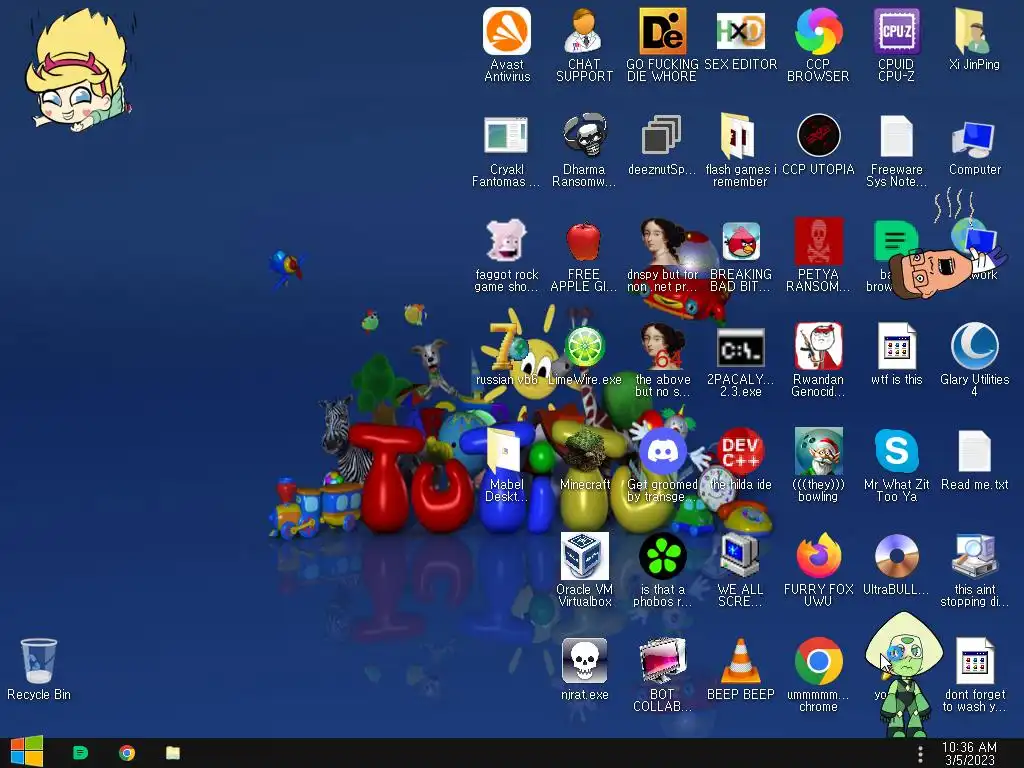Open File Explorer from the taskbar
Screen dimensions: 1024x768
tap(172, 753)
